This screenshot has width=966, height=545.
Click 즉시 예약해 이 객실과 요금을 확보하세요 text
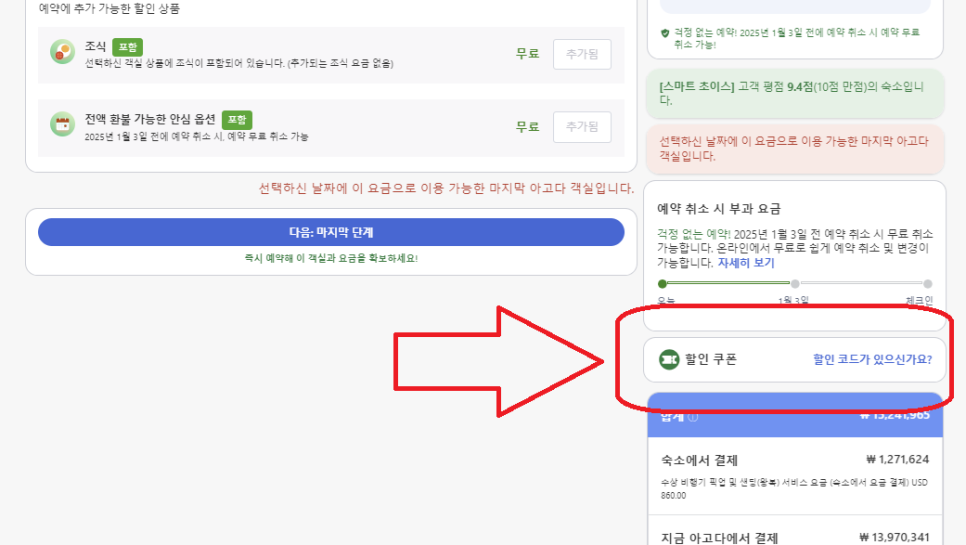click(x=331, y=259)
